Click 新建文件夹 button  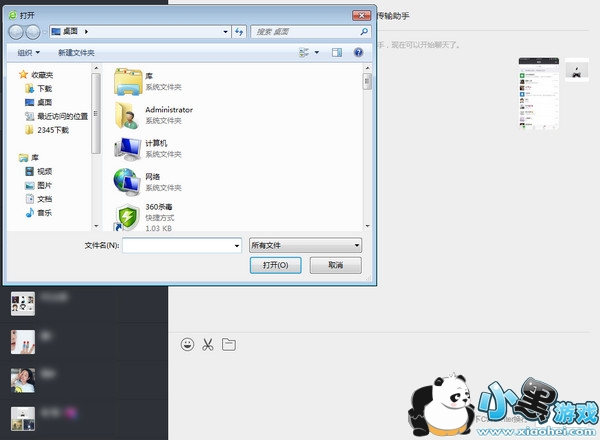pyautogui.click(x=76, y=53)
